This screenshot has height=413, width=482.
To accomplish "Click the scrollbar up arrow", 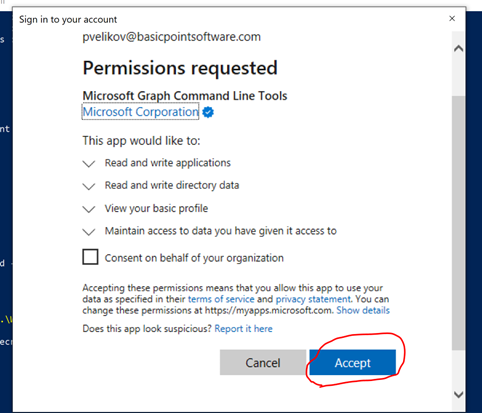I will tap(459, 49).
